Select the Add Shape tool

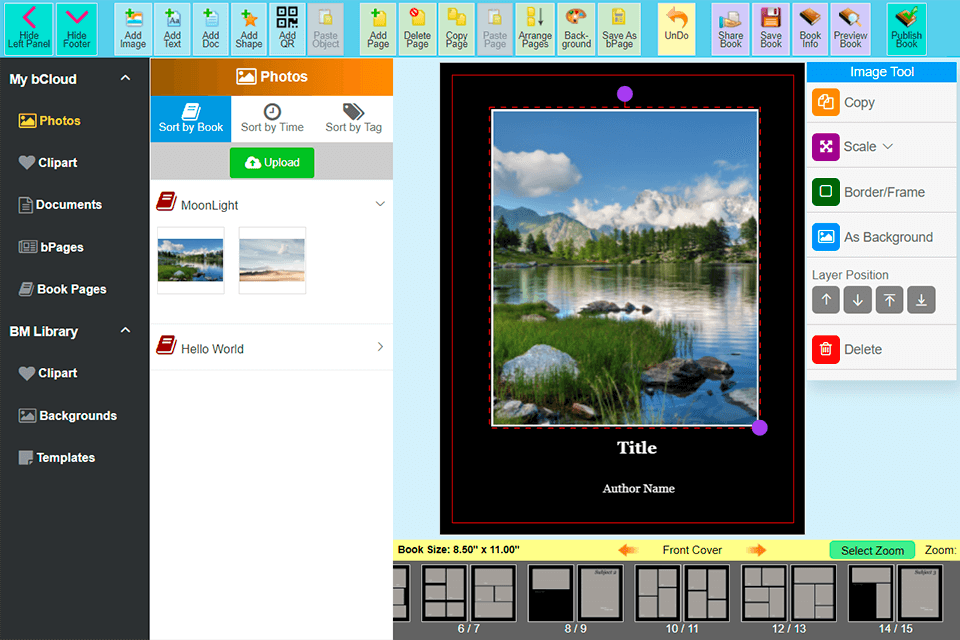[x=248, y=28]
